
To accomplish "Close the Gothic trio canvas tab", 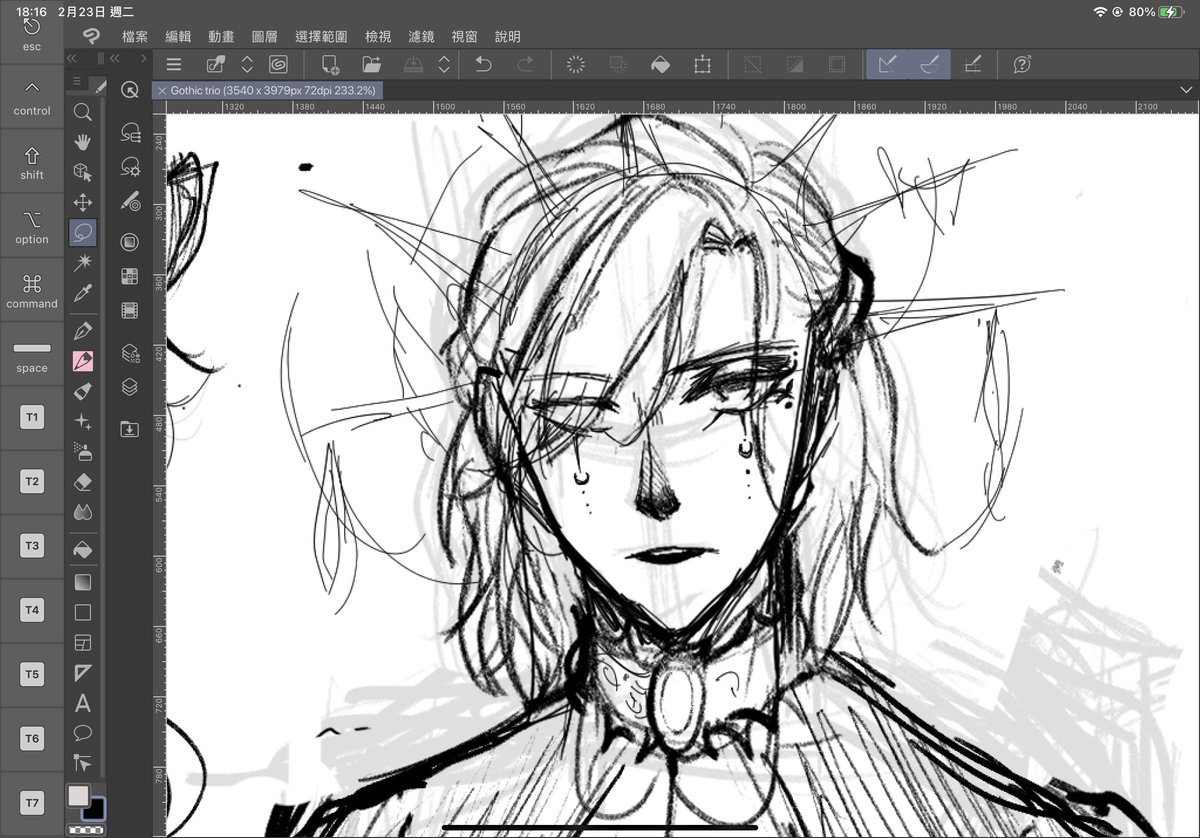I will 162,90.
